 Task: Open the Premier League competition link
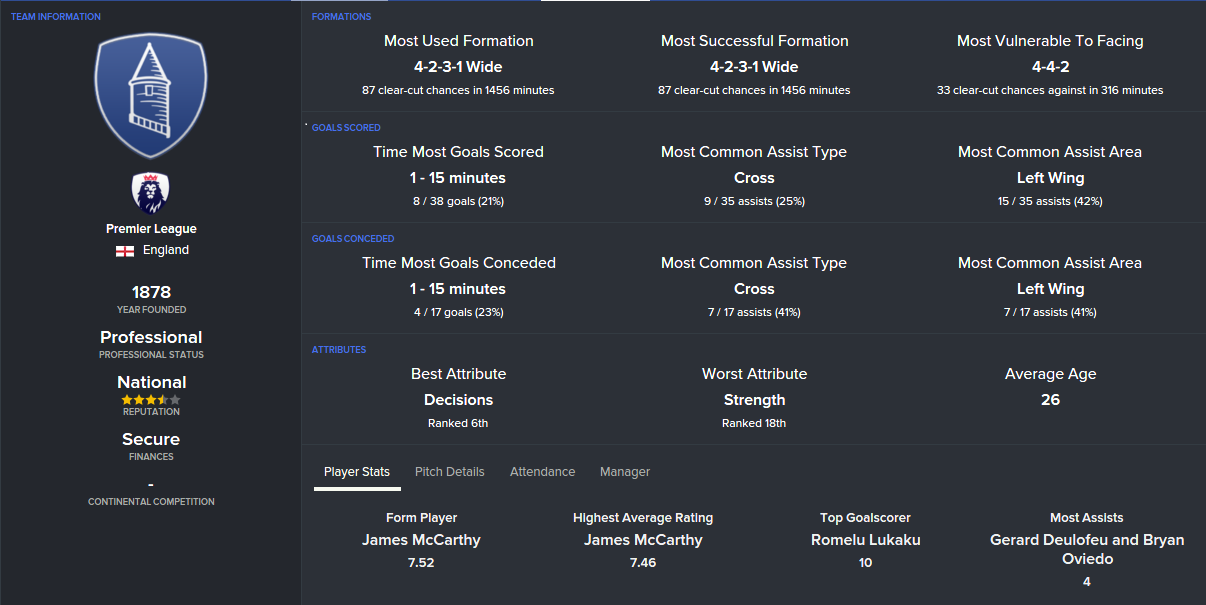(x=151, y=229)
